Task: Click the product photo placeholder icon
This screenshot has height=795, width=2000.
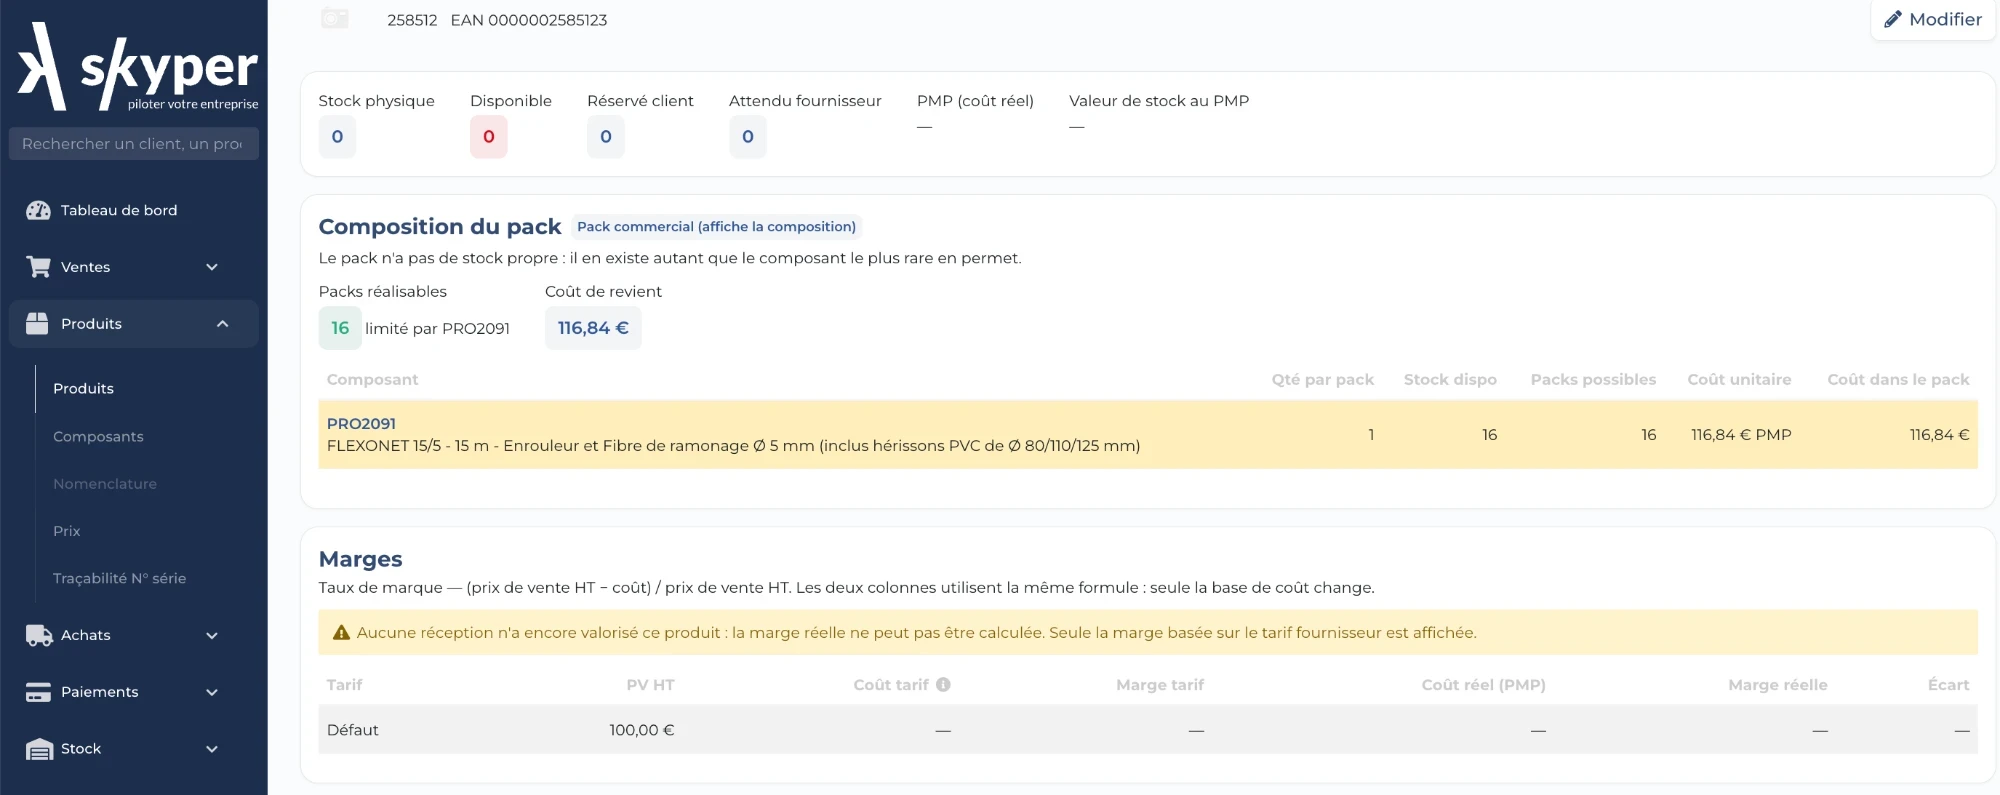Action: tap(335, 19)
